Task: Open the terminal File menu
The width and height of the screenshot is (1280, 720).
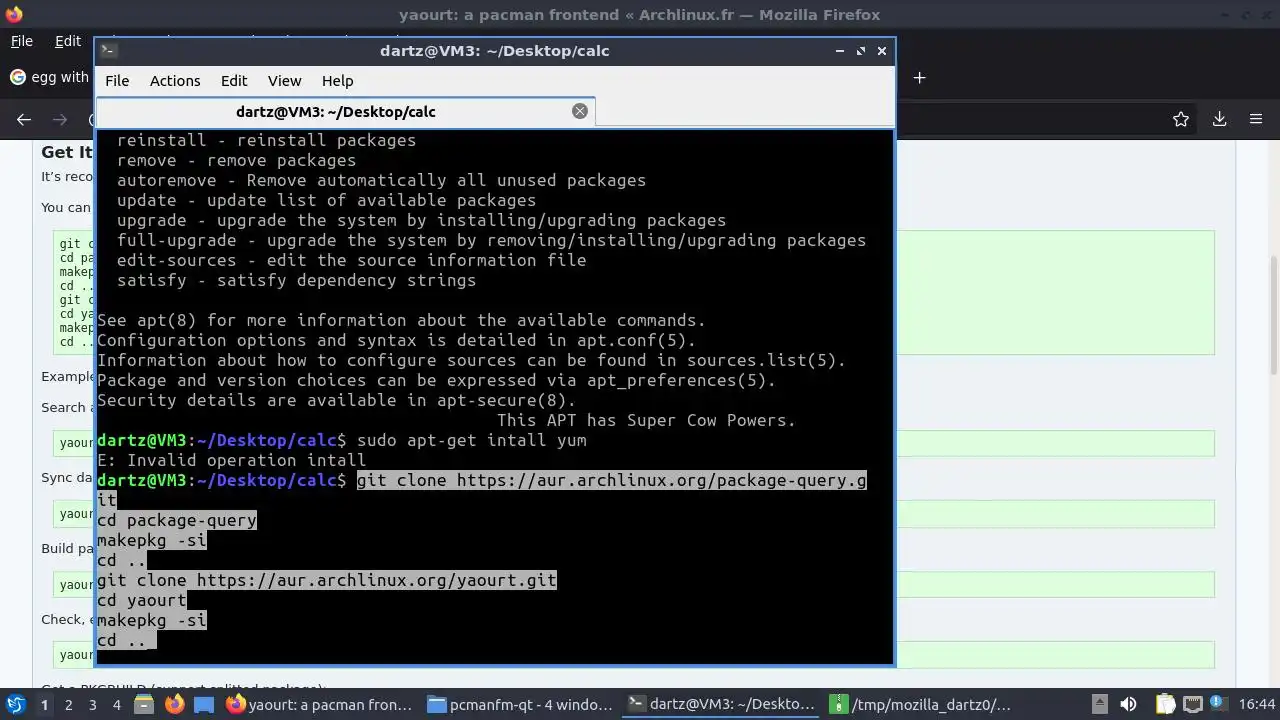Action: coord(117,81)
